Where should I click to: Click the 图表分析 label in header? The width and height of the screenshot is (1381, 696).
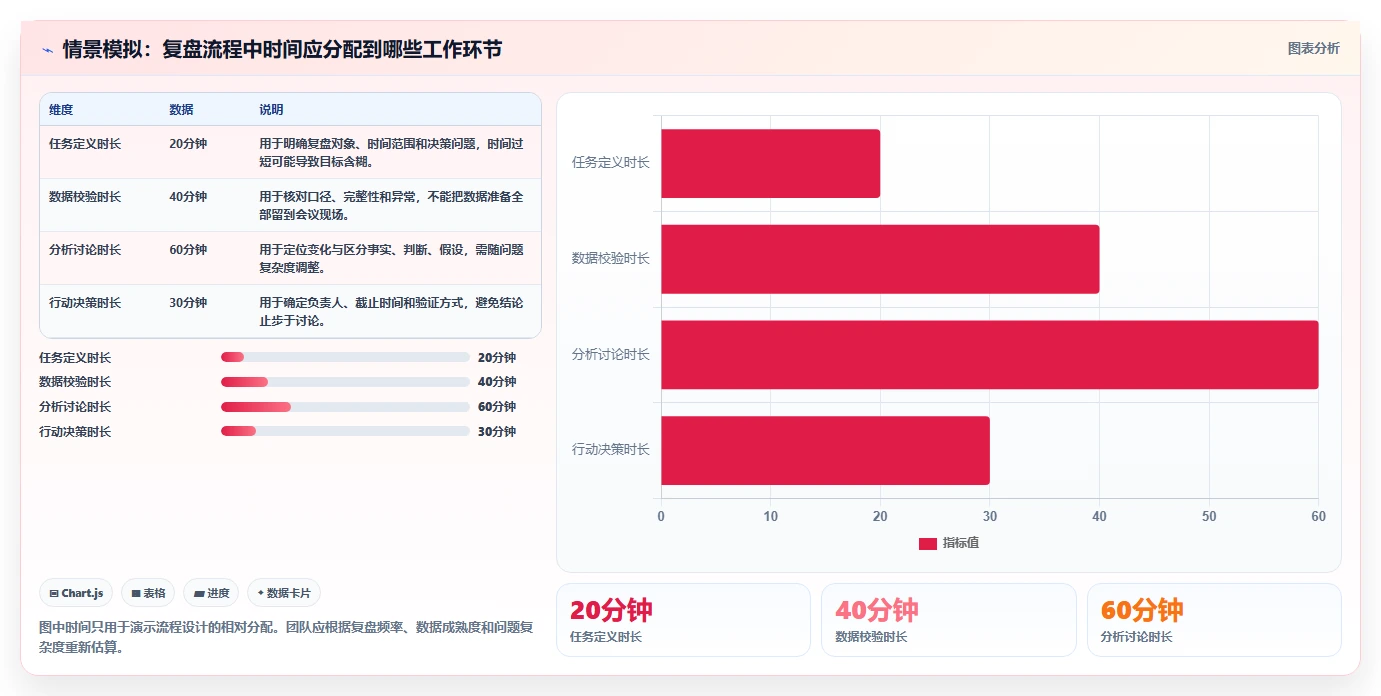click(1313, 49)
